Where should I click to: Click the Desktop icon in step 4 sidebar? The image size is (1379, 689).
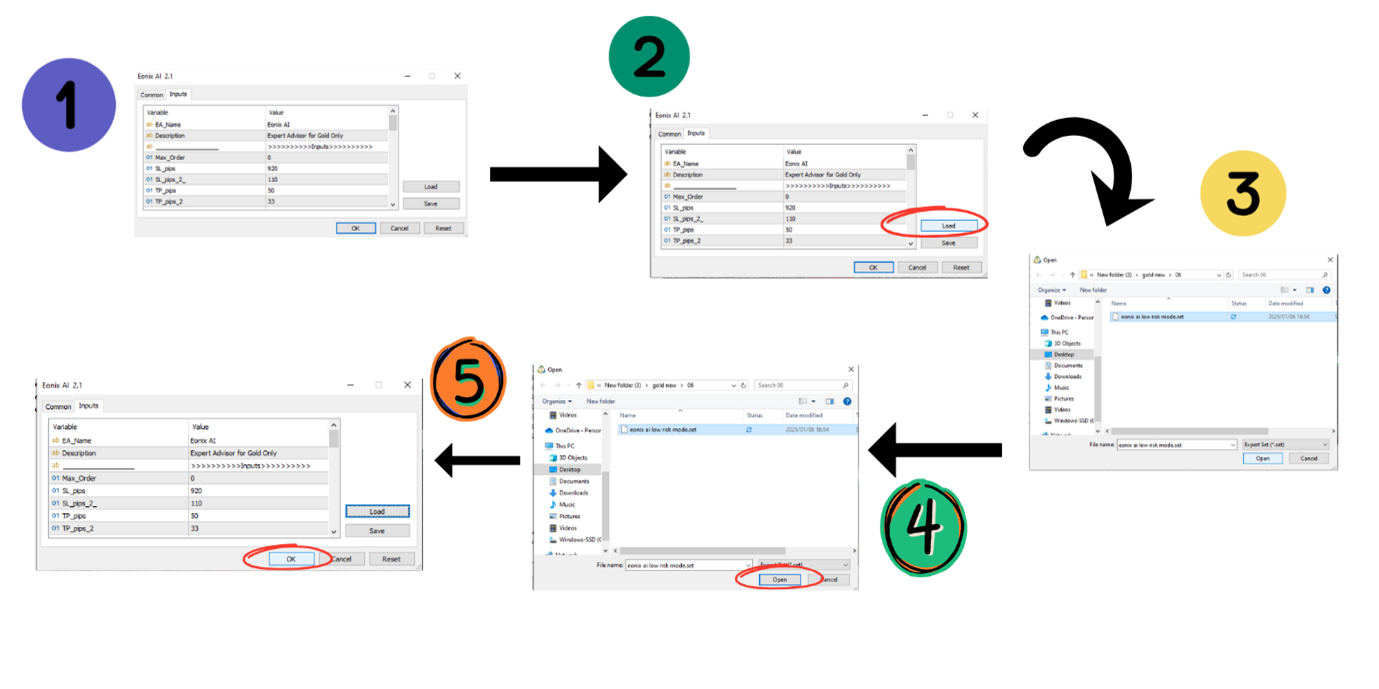click(x=553, y=470)
